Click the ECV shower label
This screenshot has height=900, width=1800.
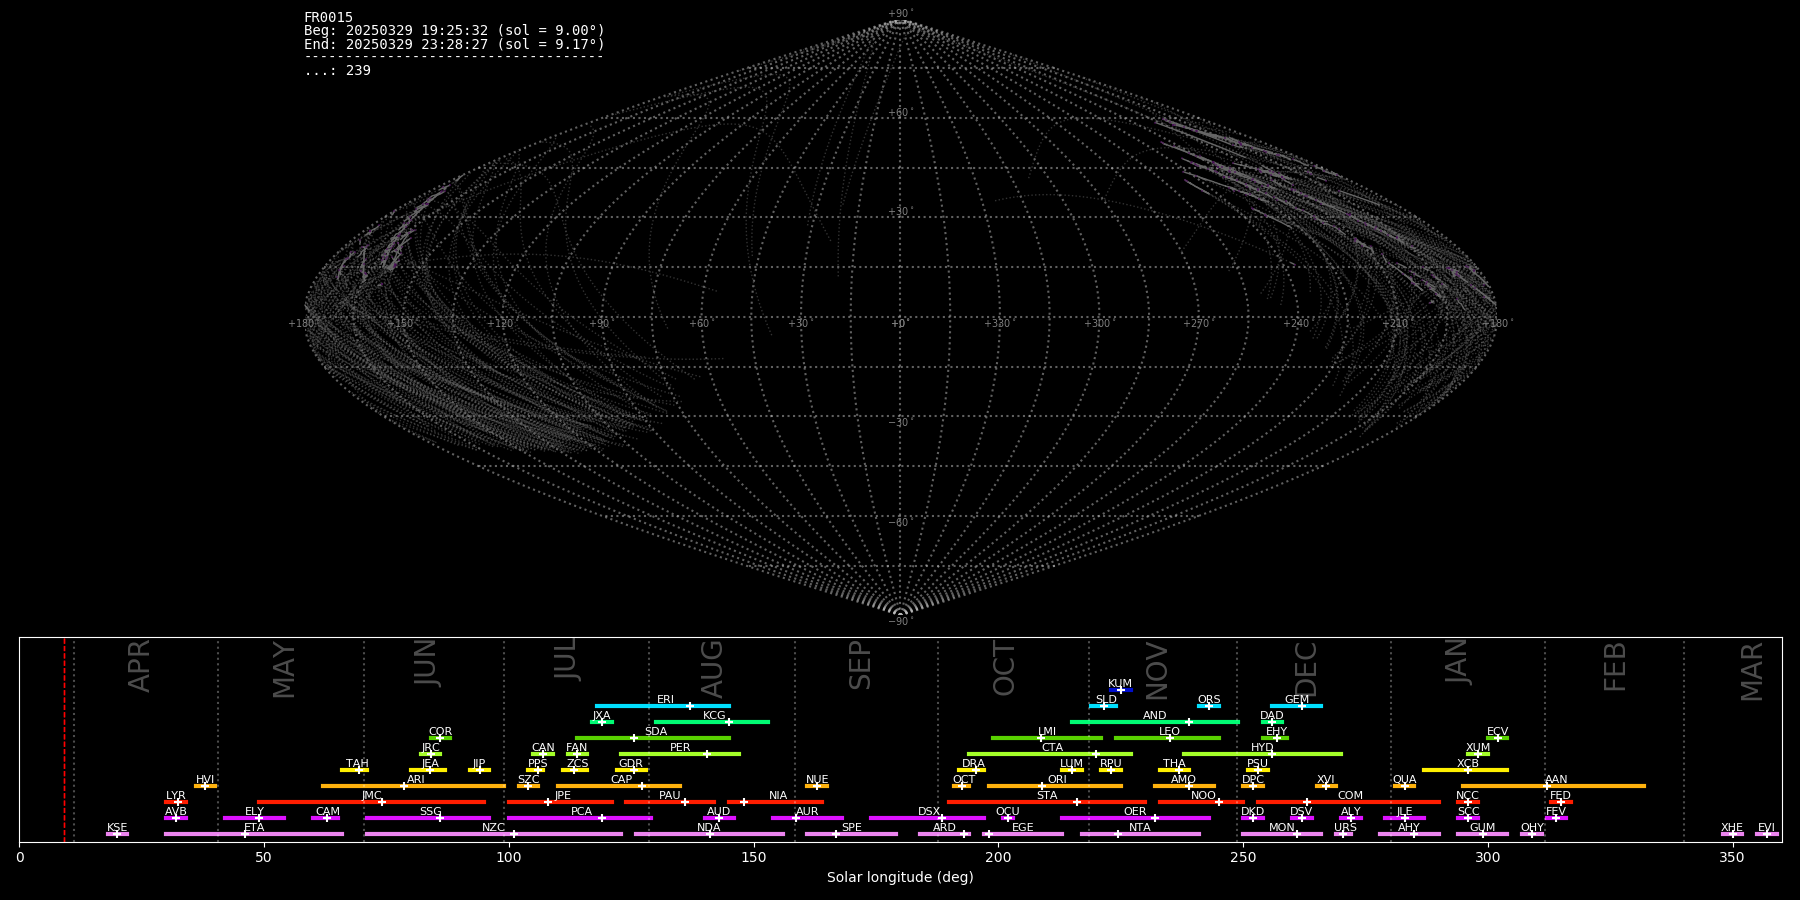(1497, 731)
